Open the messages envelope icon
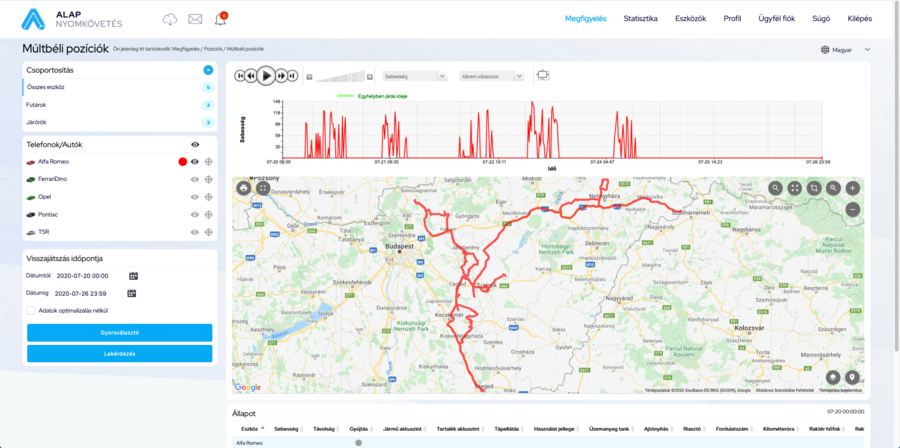Viewport: 900px width, 448px height. [x=195, y=19]
